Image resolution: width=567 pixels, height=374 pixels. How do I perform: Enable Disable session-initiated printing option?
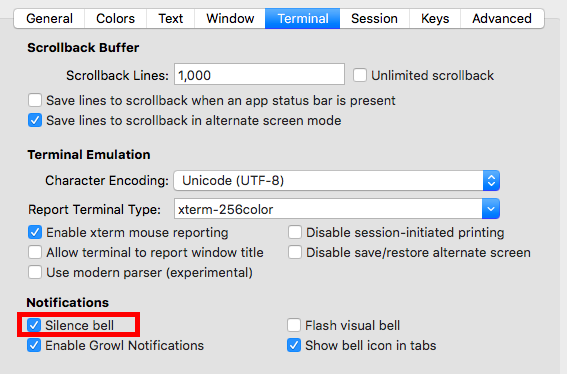(x=295, y=232)
